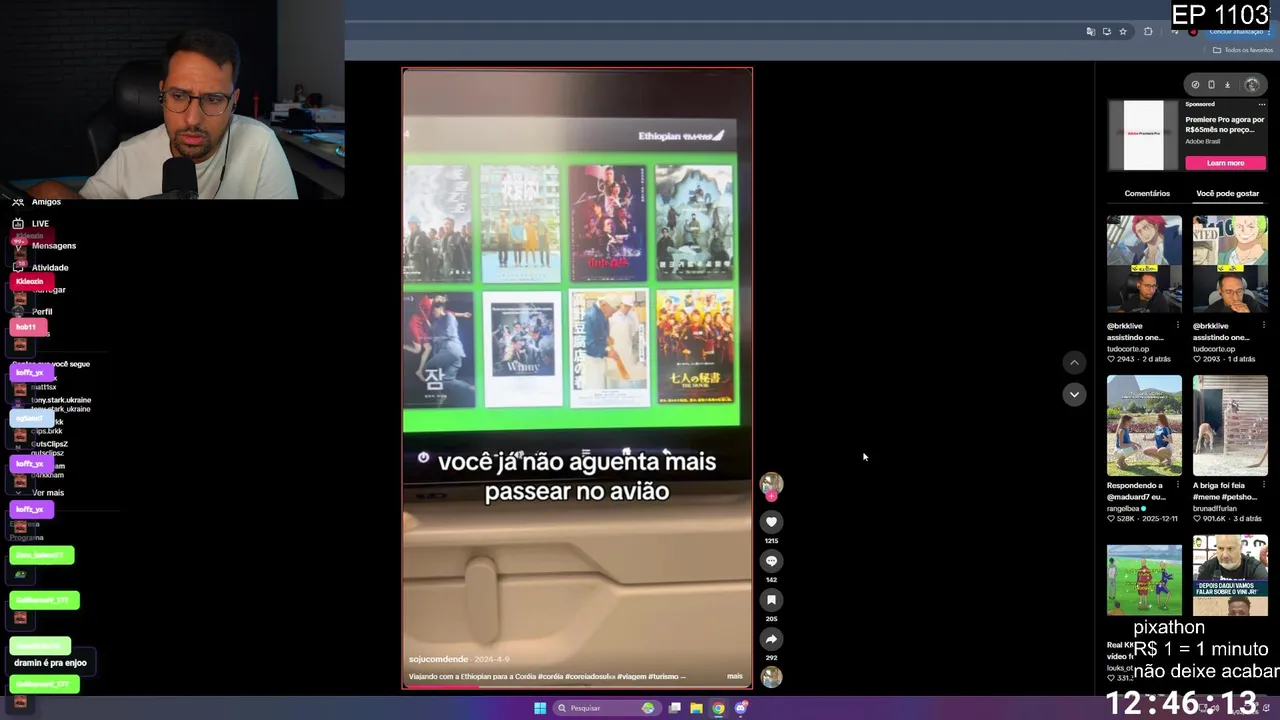The image size is (1280, 720).
Task: Click the Concluir atualização browser button
Action: (1236, 32)
